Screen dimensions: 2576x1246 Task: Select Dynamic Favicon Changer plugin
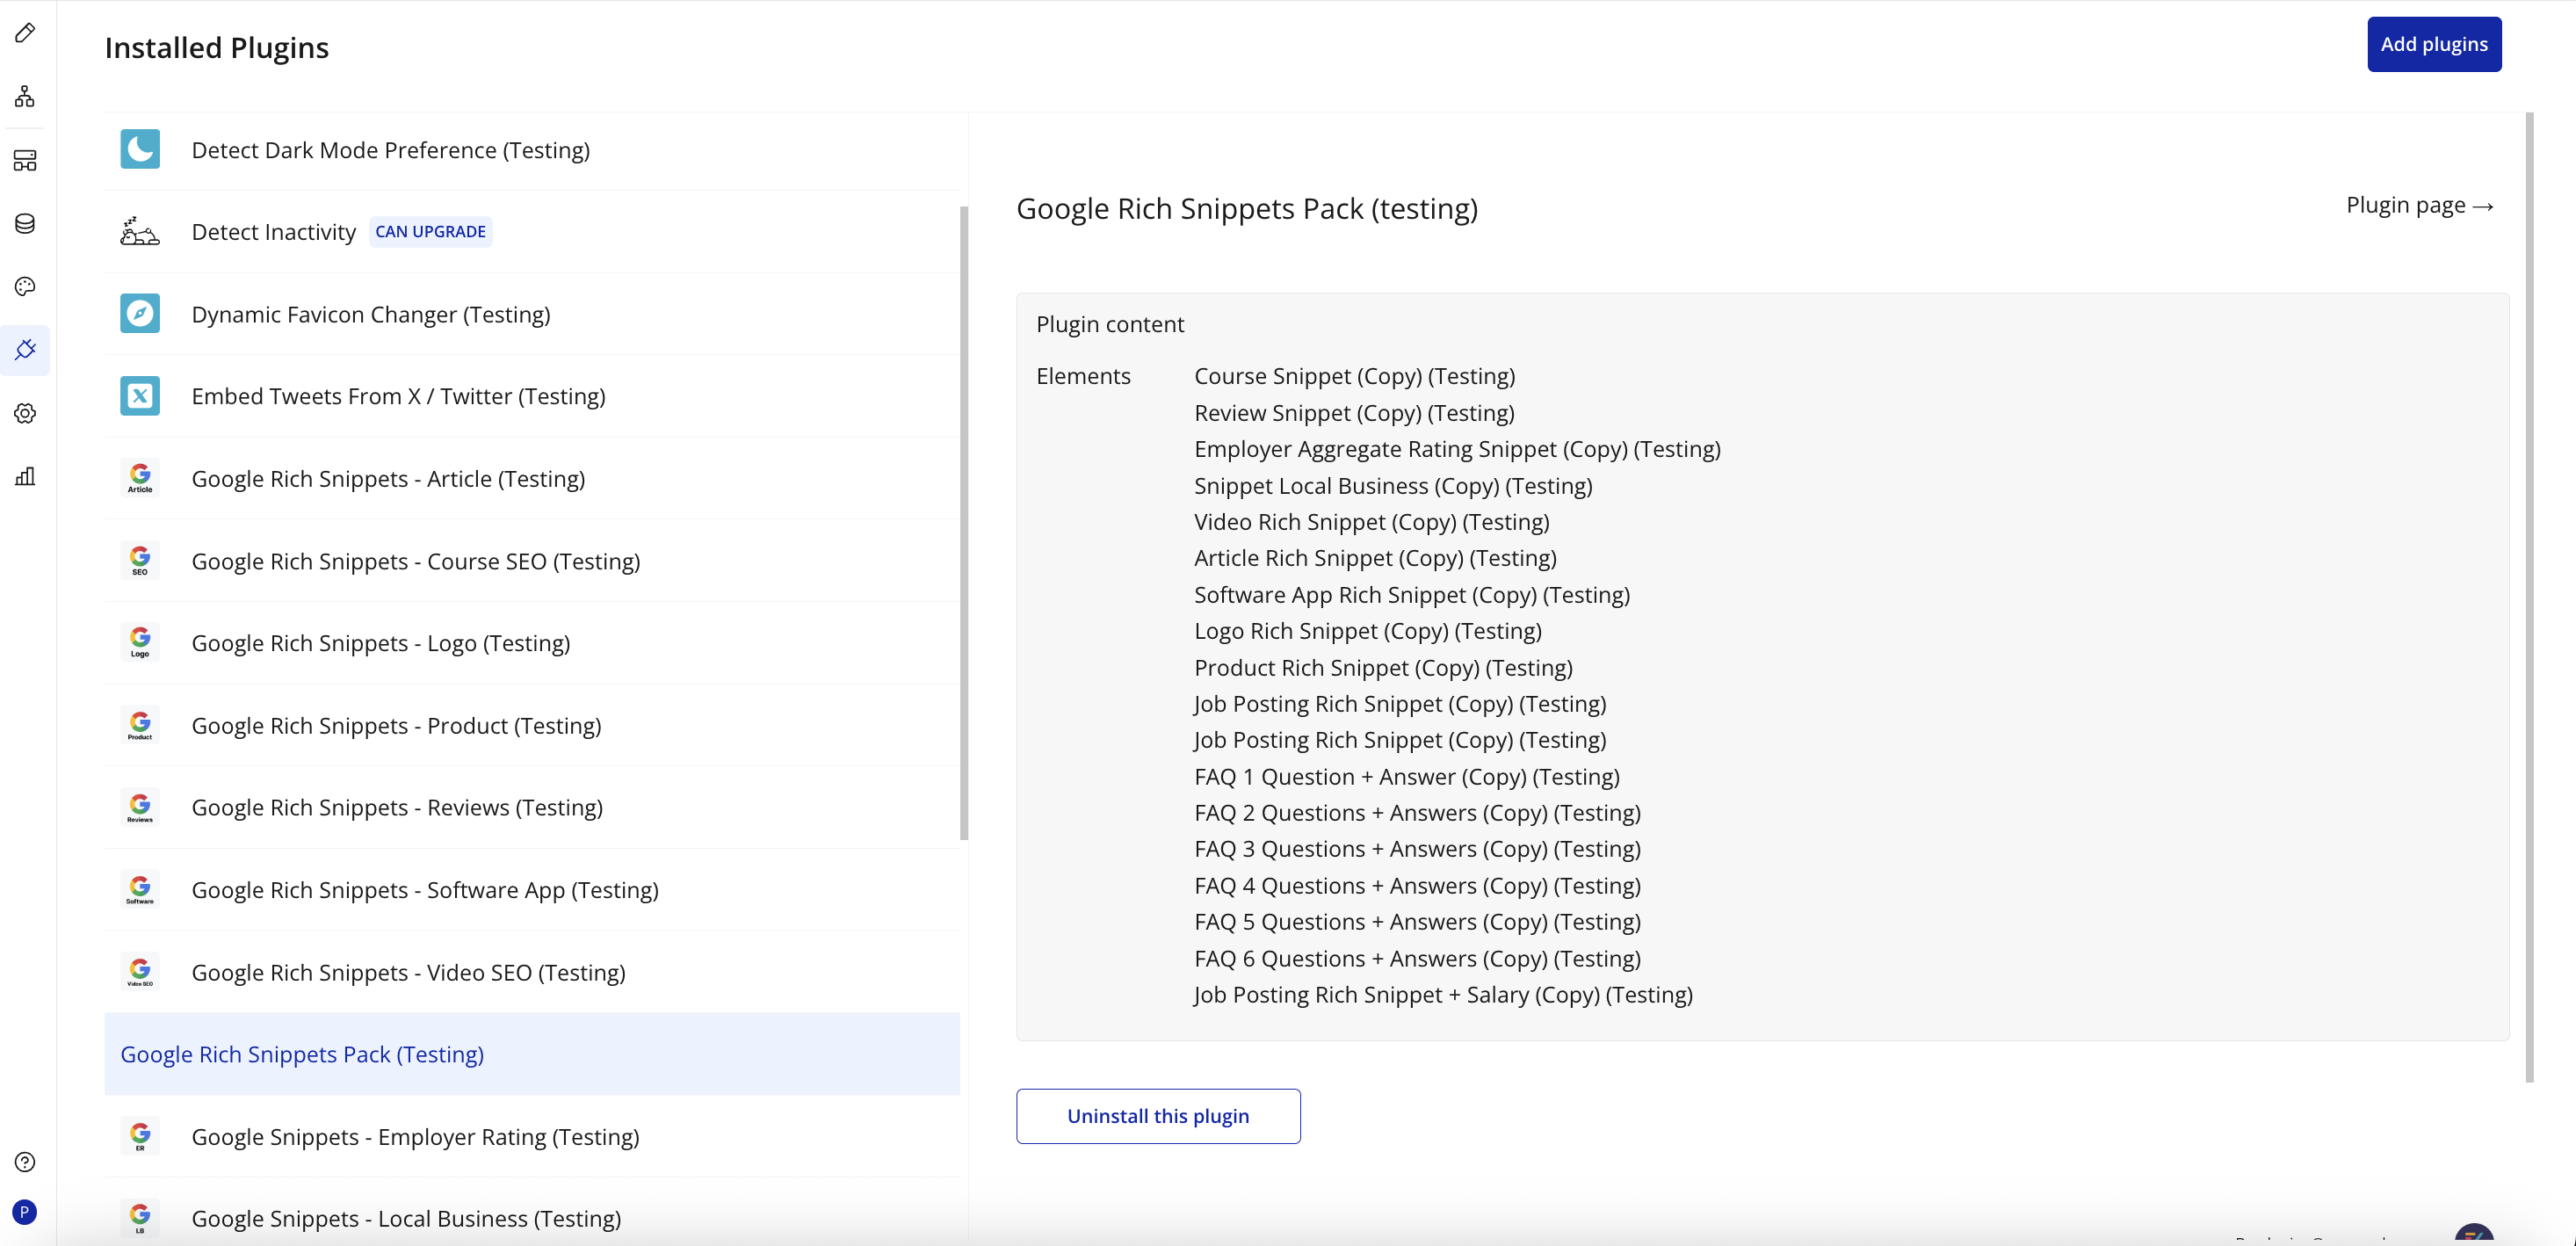pyautogui.click(x=370, y=315)
